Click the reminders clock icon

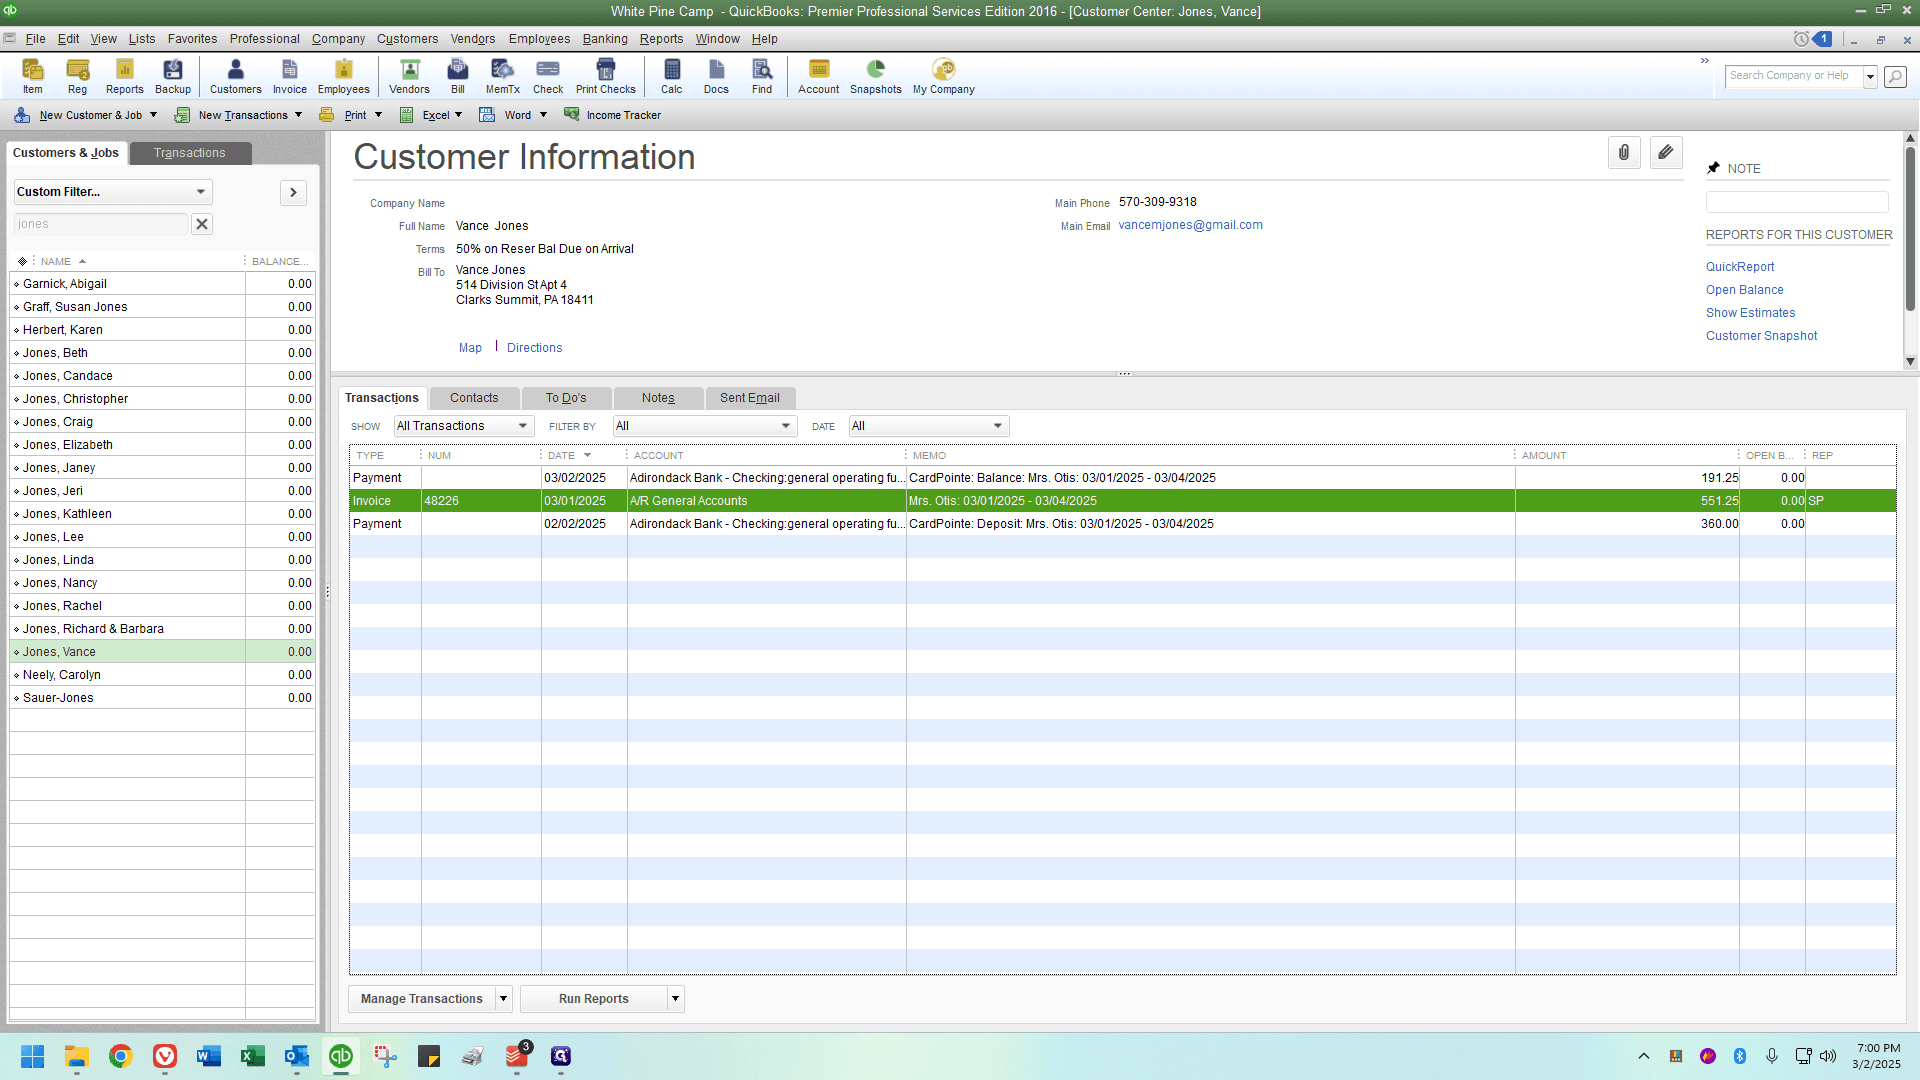pos(1801,39)
